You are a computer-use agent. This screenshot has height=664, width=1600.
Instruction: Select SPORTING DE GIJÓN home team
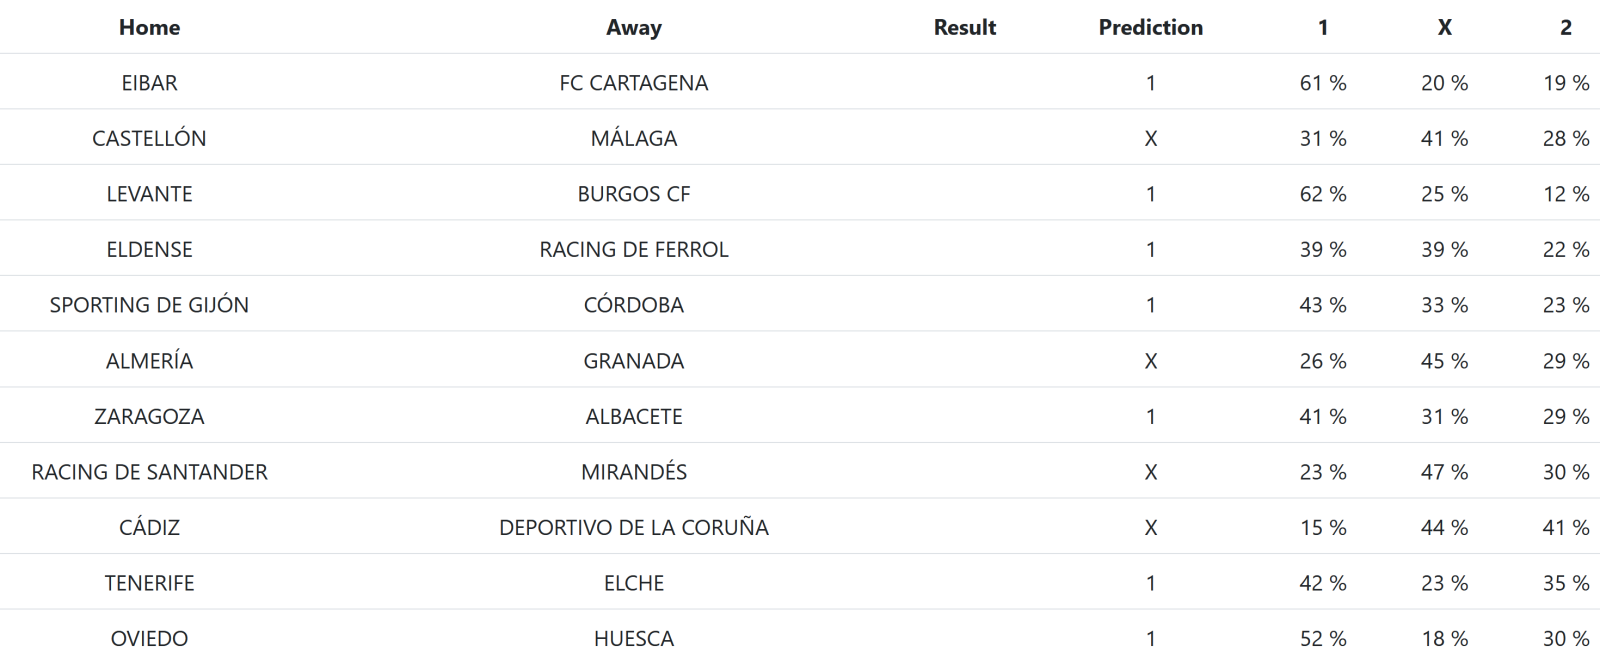point(149,305)
